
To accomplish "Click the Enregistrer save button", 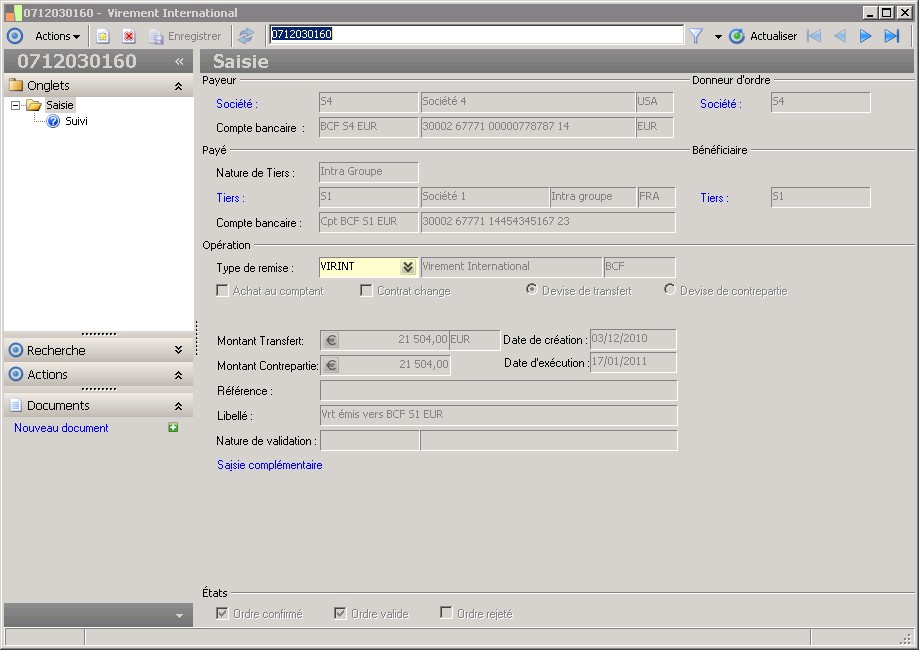I will (185, 36).
